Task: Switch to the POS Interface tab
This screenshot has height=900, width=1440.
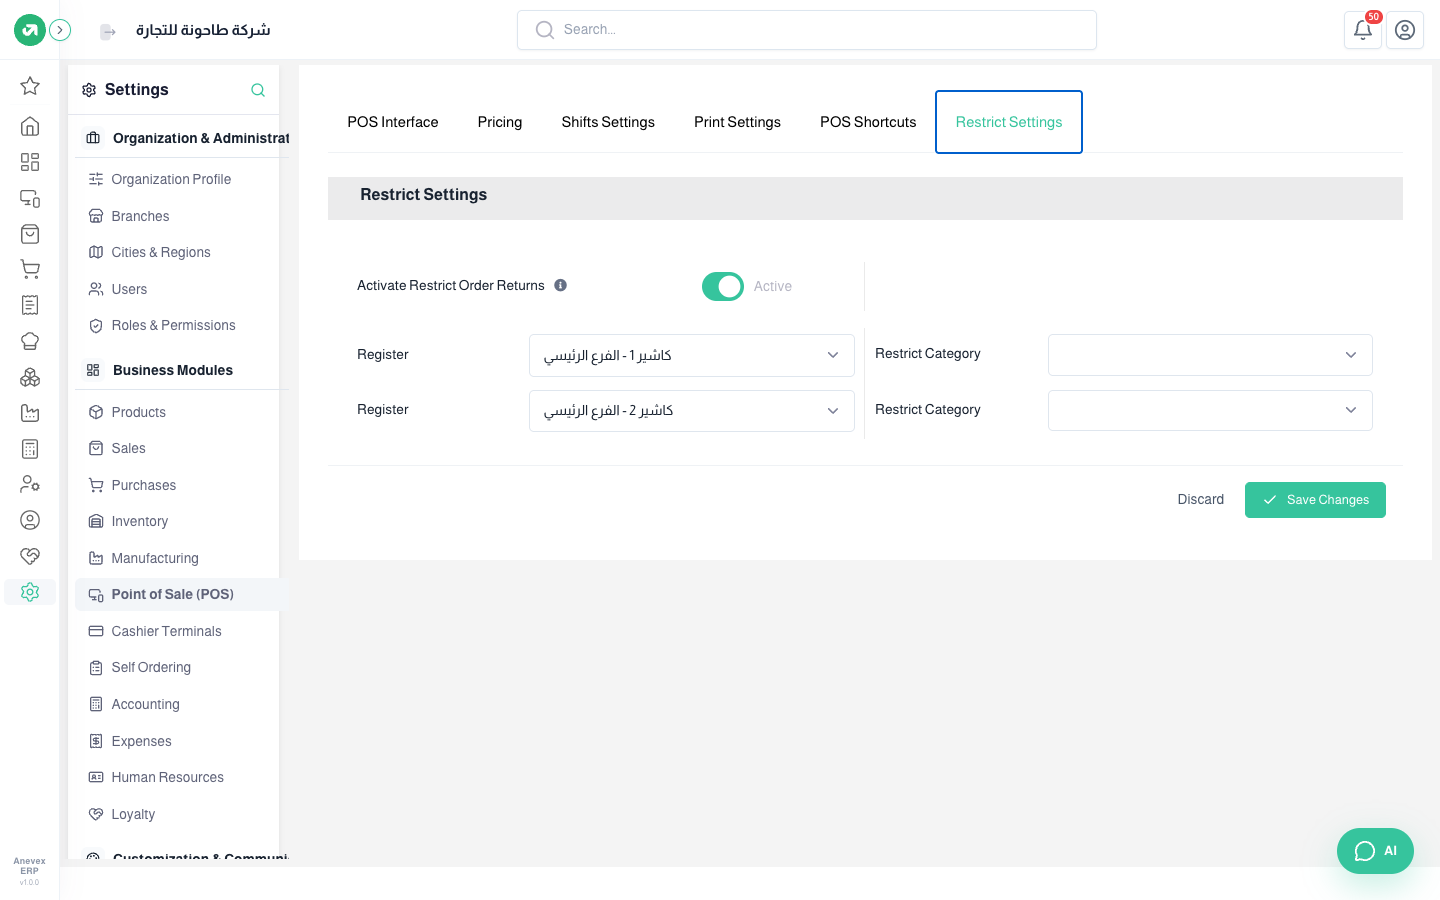Action: click(393, 122)
